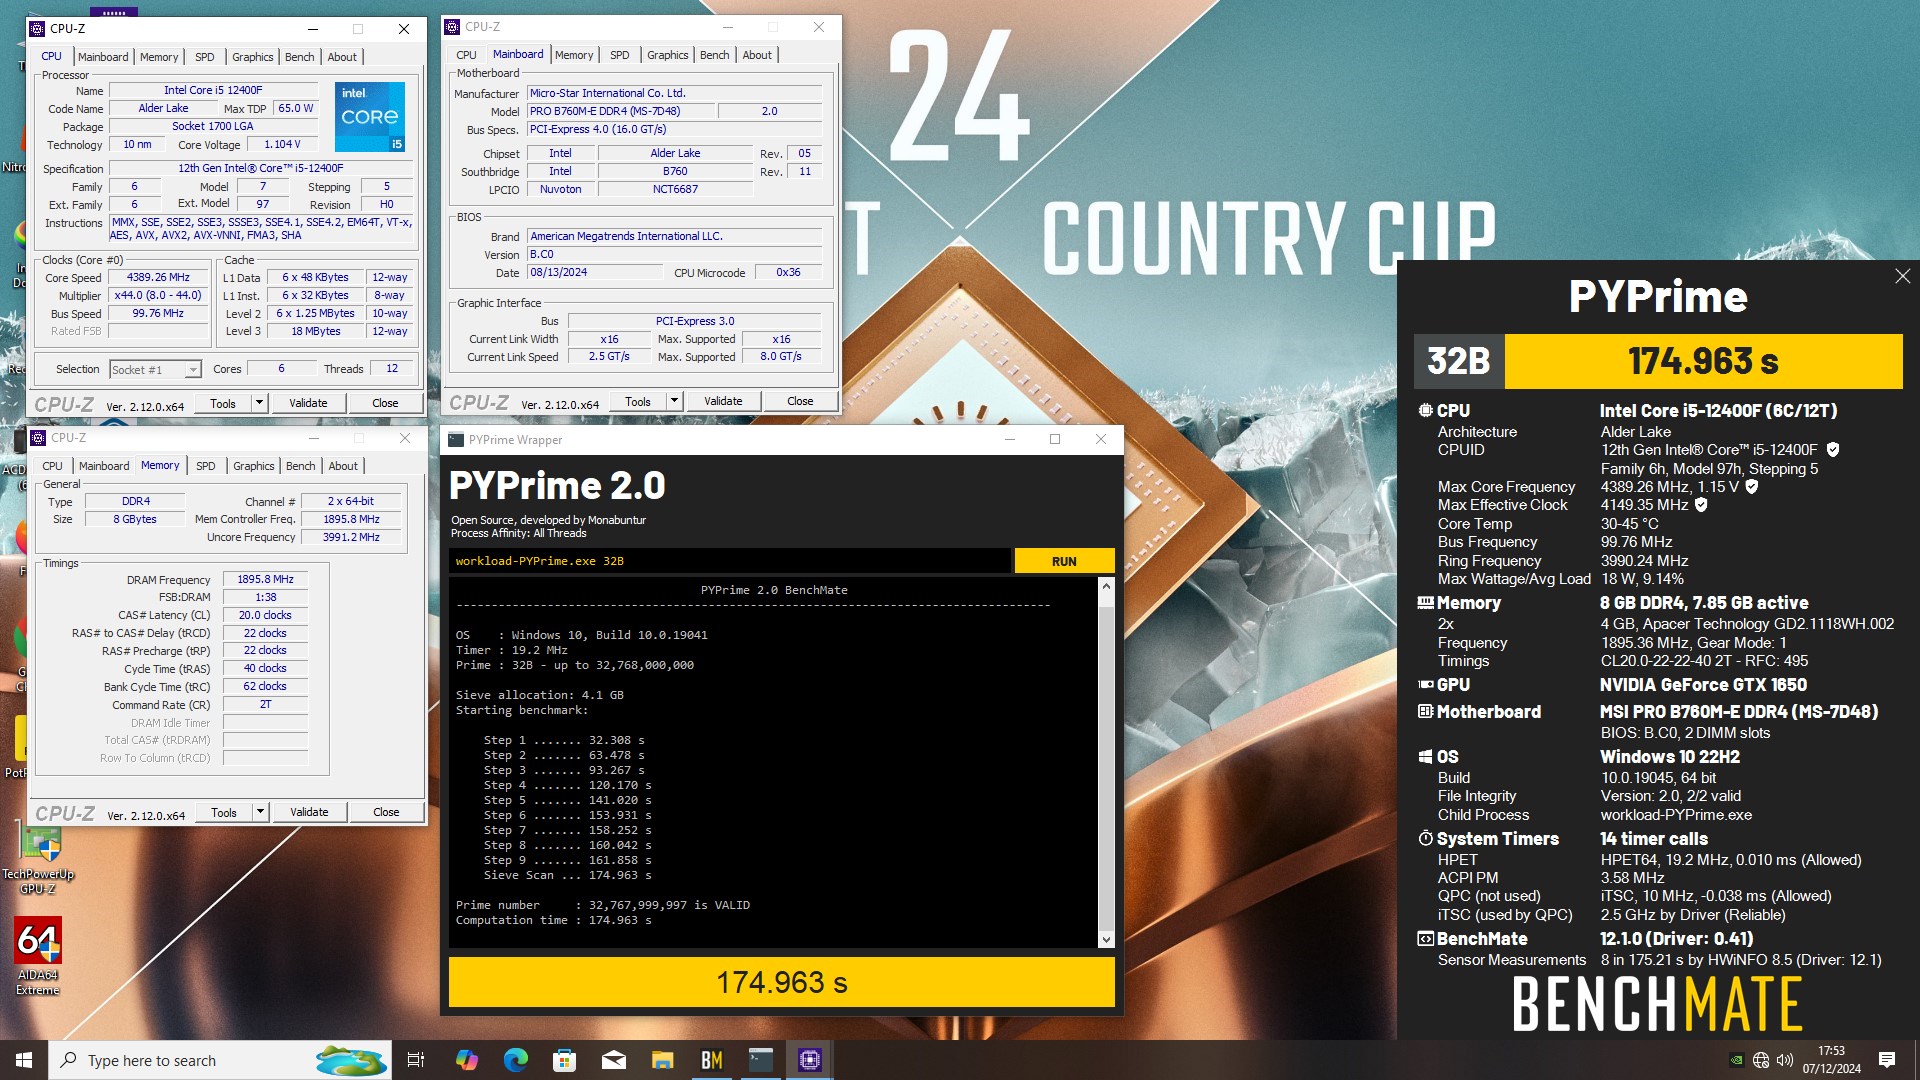This screenshot has width=1920, height=1080.
Task: Click the Intel Core i5 logo in CPU-Z
Action: pos(369,117)
